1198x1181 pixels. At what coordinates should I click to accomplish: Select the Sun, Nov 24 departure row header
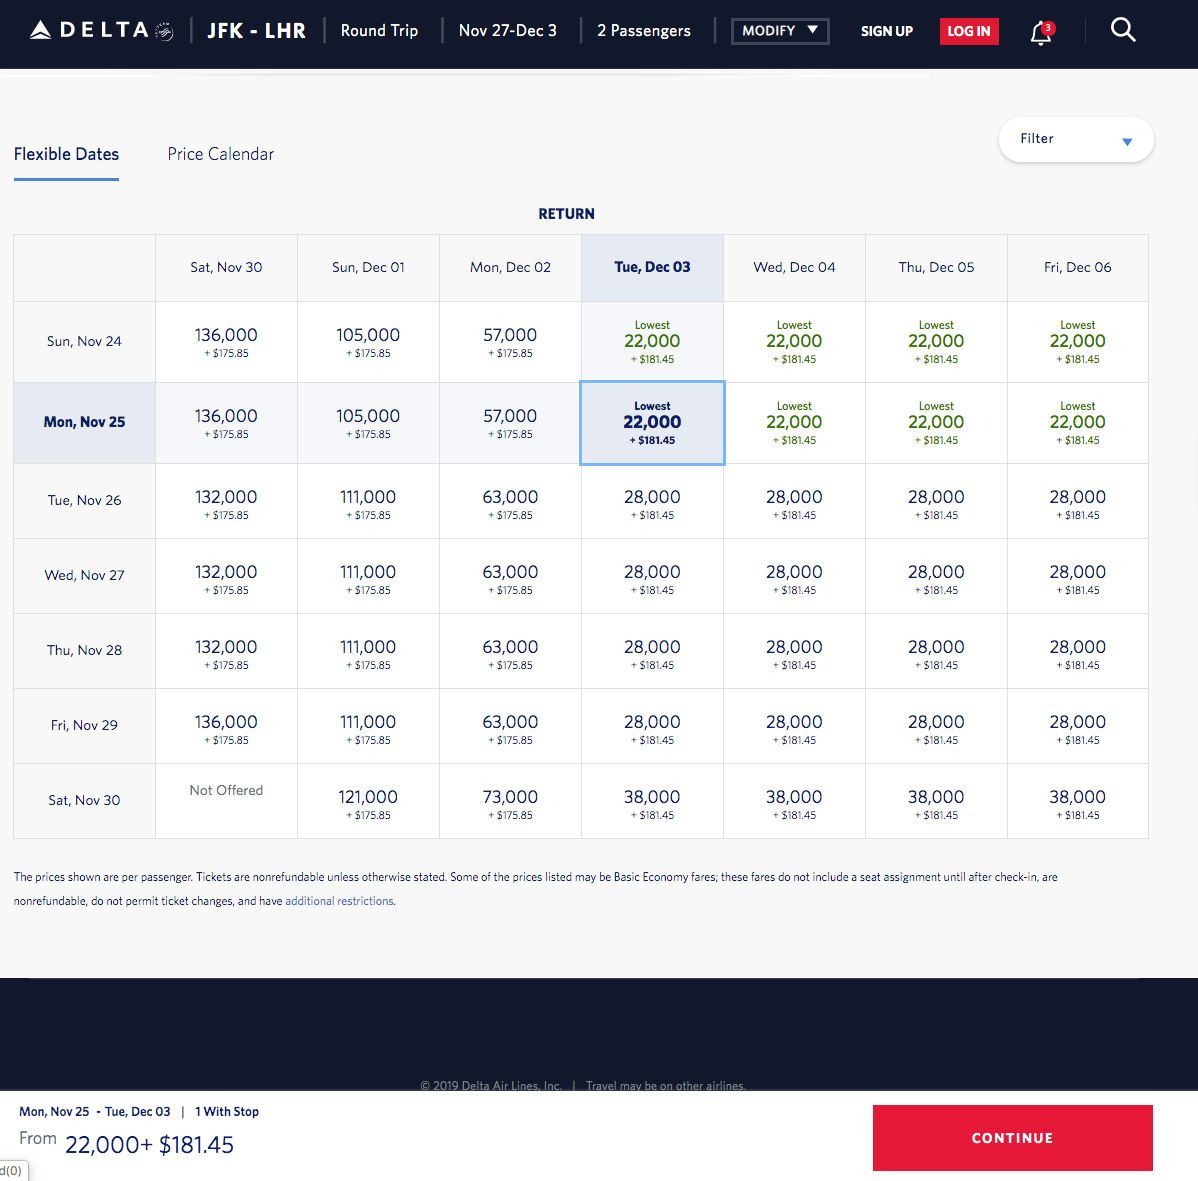(x=84, y=341)
